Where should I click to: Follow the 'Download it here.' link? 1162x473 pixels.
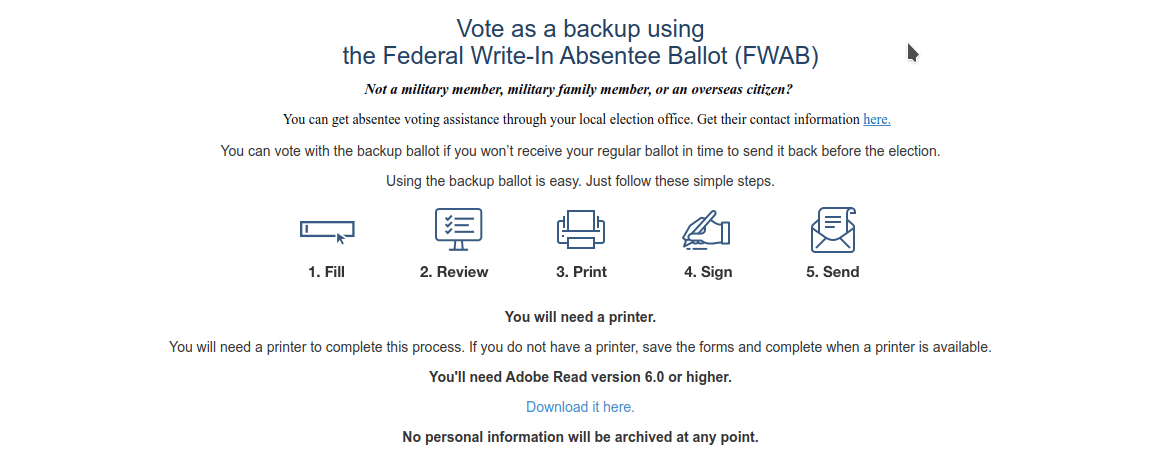click(x=580, y=407)
